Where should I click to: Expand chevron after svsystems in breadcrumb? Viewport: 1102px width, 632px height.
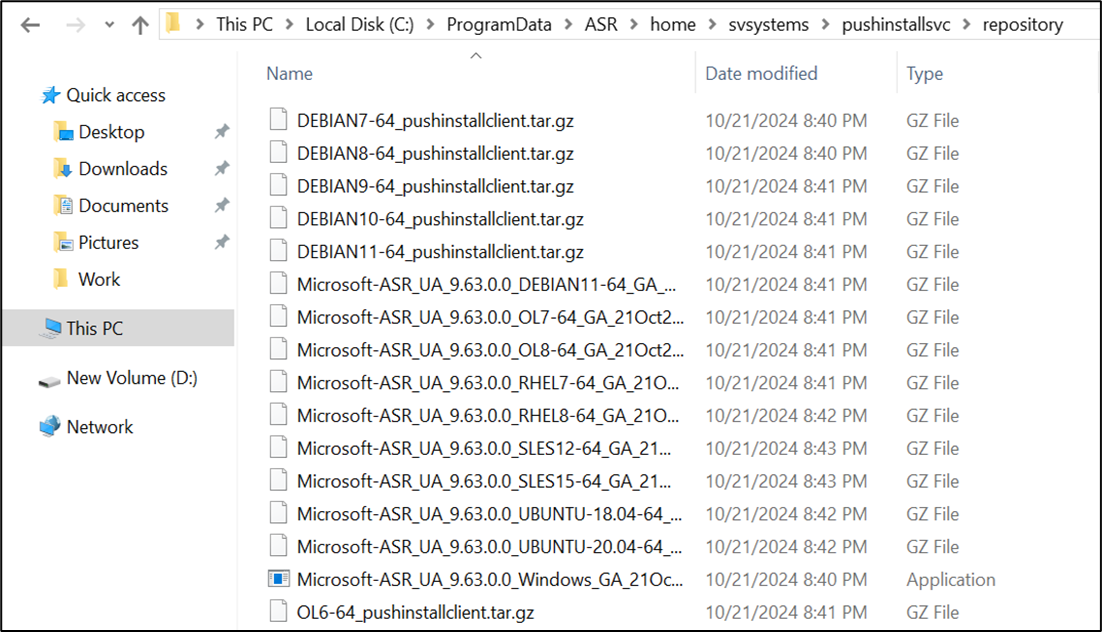click(826, 25)
